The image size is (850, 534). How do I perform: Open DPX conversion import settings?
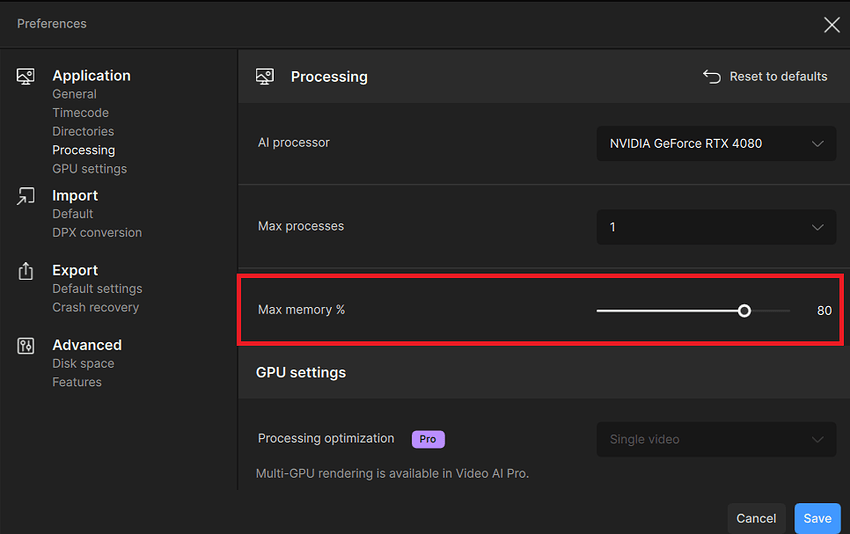(x=97, y=233)
